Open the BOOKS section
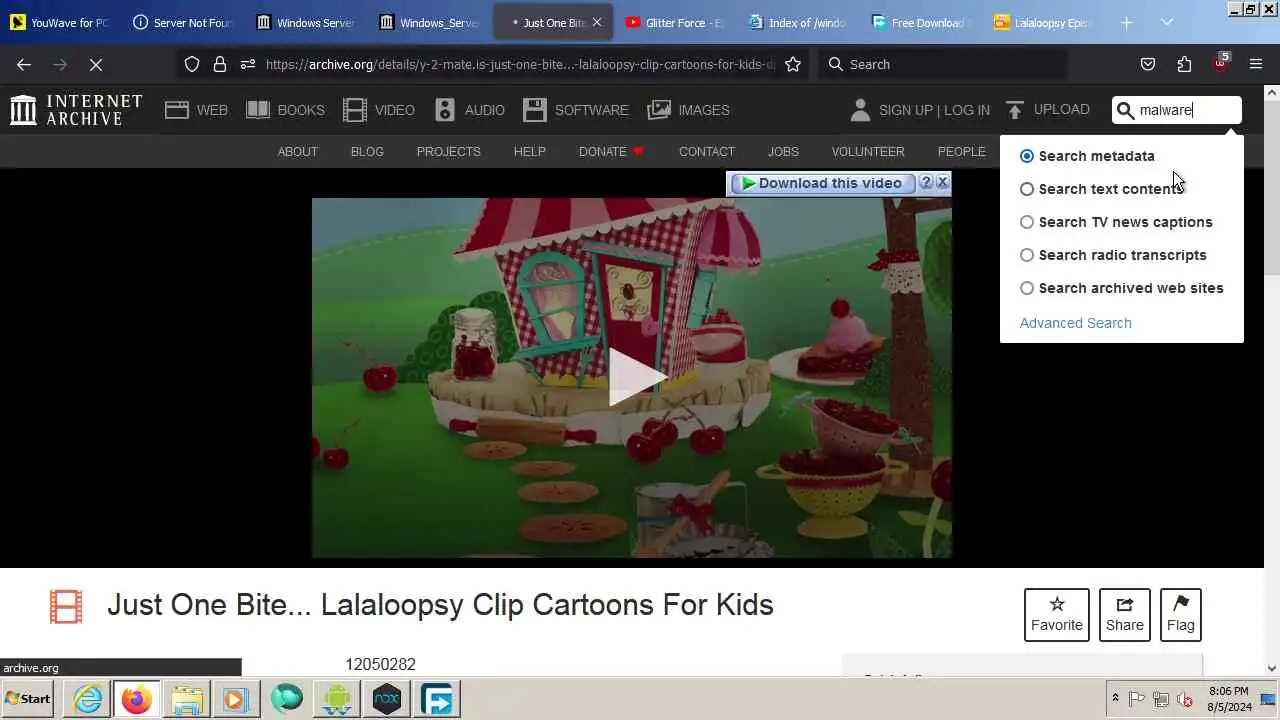The width and height of the screenshot is (1280, 720). [x=285, y=110]
